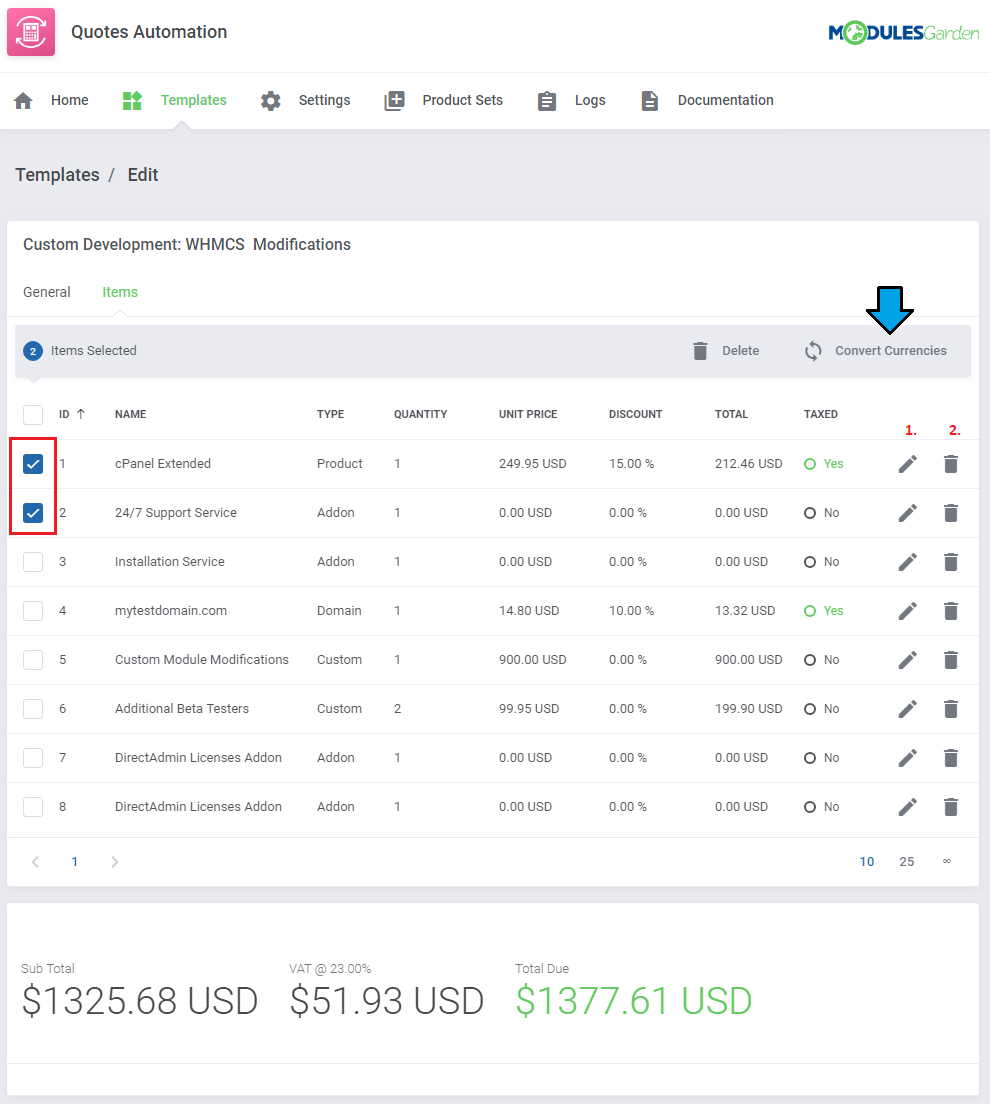The height and width of the screenshot is (1104, 990).
Task: Check the row 7 DirectAdmin checkbox
Action: pyautogui.click(x=33, y=758)
